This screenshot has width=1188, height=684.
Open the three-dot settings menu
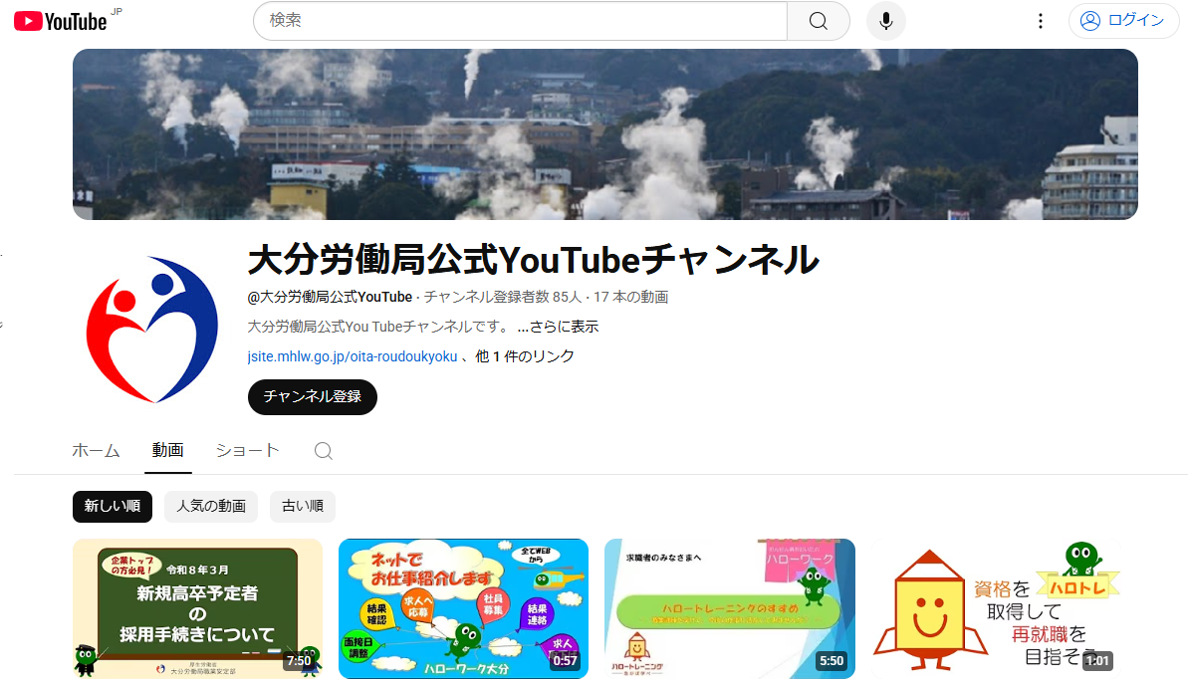(1040, 21)
